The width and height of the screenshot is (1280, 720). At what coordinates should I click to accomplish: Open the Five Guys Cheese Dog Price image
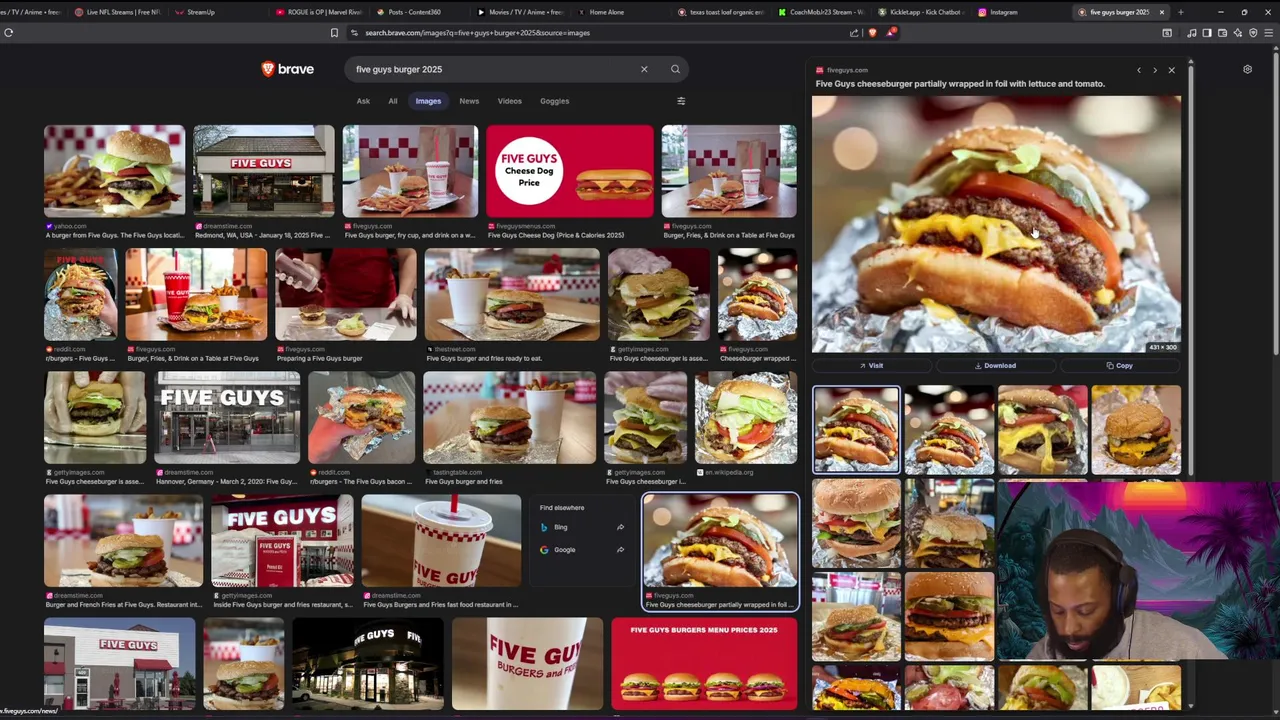coord(570,171)
